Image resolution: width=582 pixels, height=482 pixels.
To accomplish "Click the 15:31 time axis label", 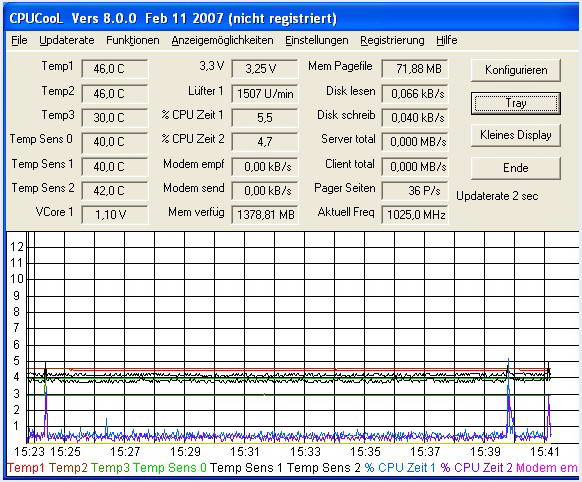I will coord(245,452).
